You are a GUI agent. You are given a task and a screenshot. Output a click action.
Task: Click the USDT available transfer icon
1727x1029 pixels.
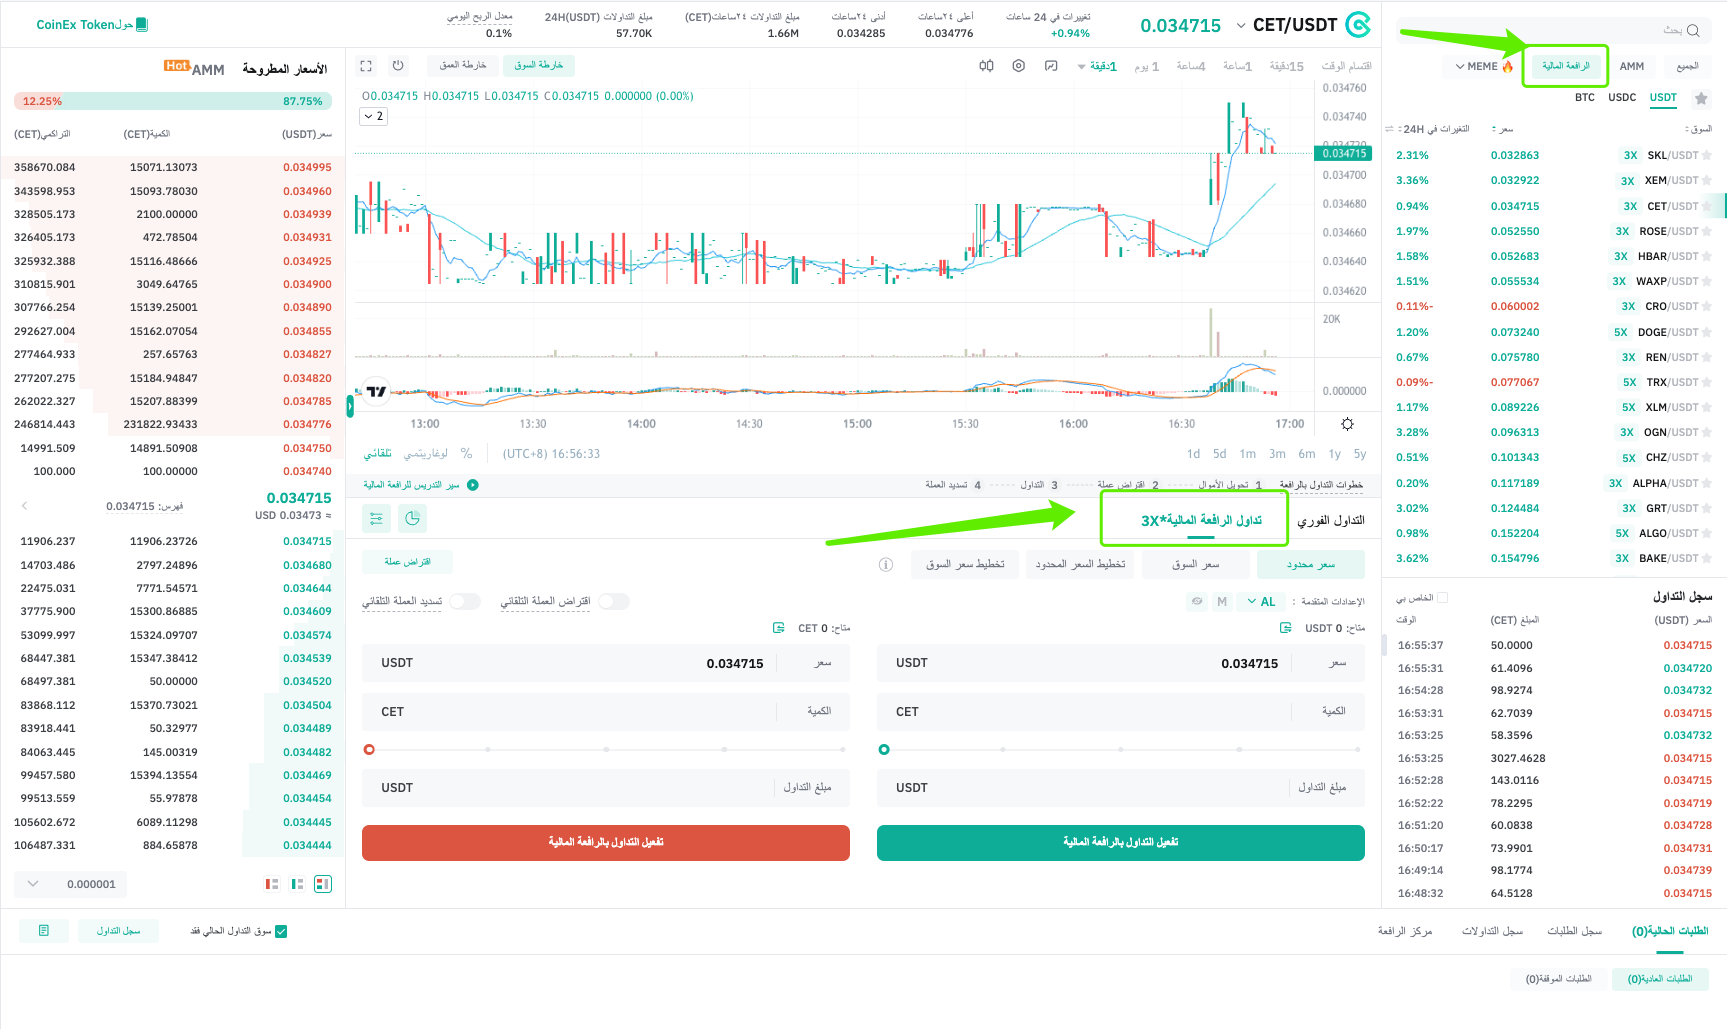[x=1286, y=628]
